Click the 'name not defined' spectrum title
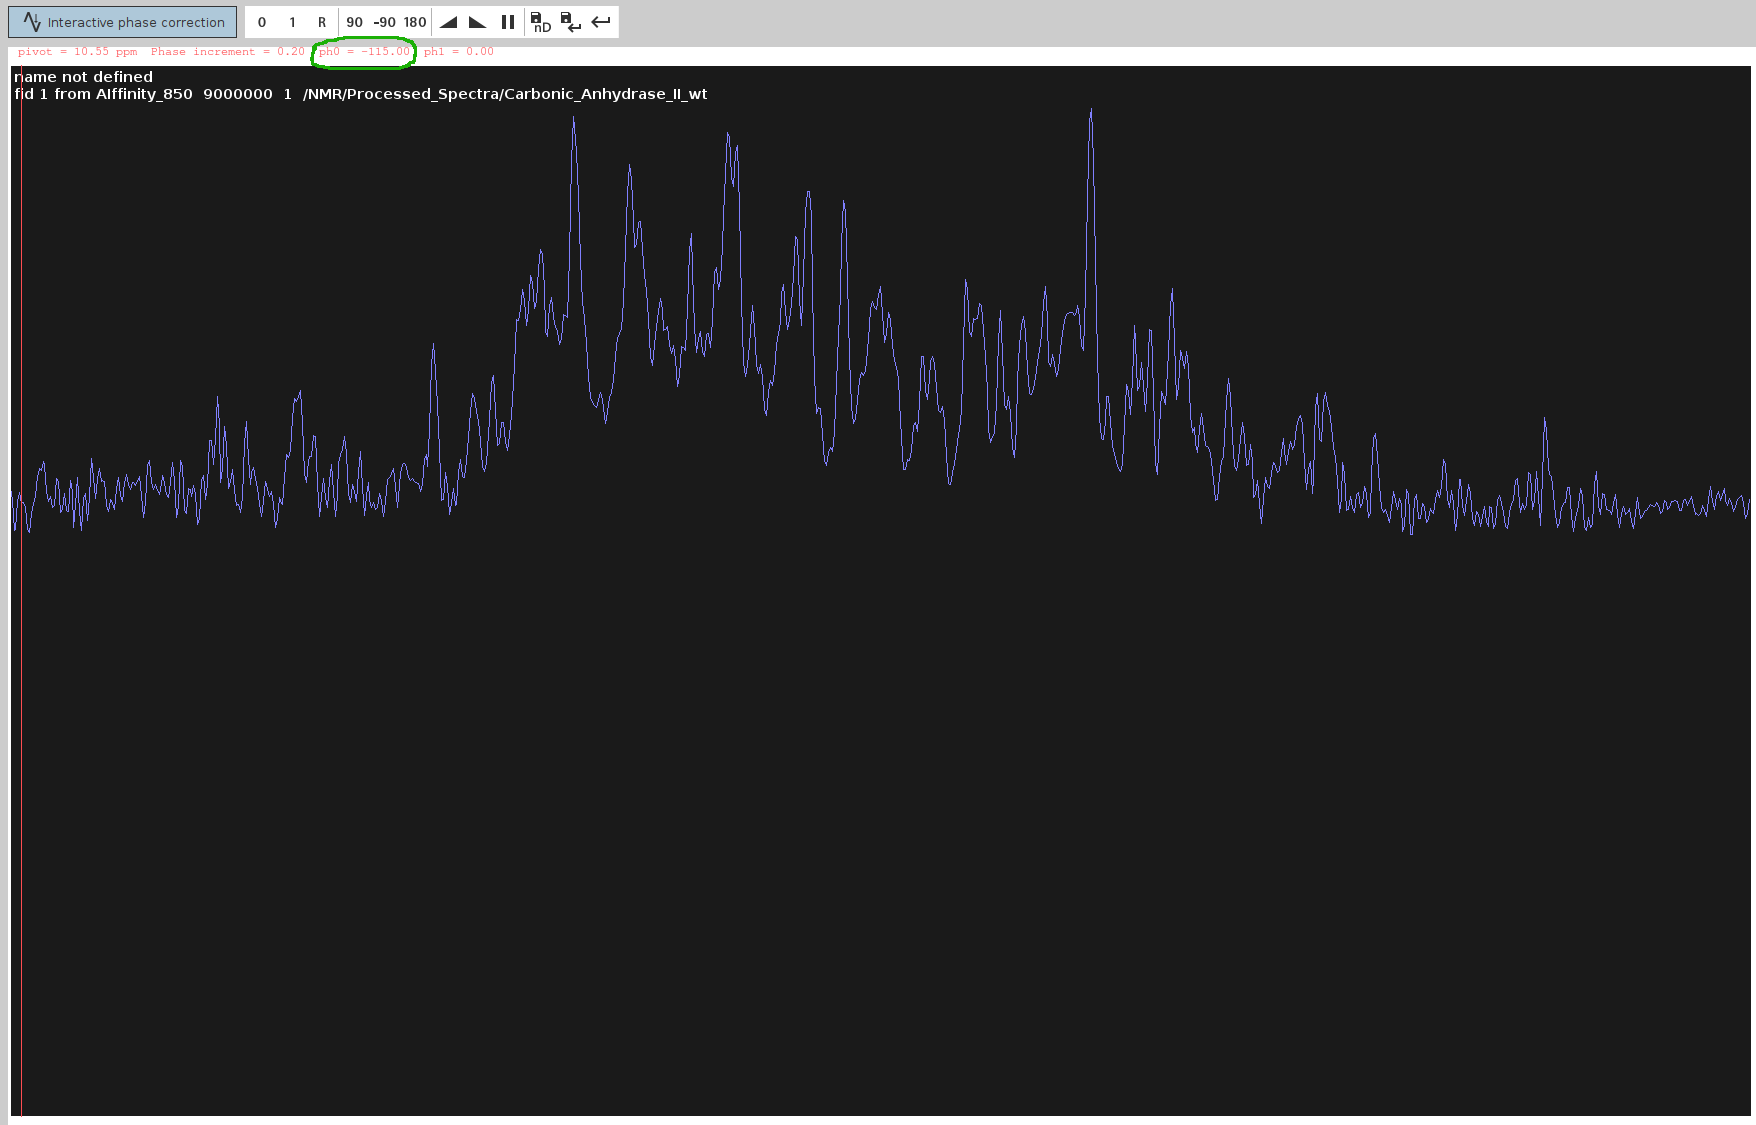 pyautogui.click(x=84, y=77)
